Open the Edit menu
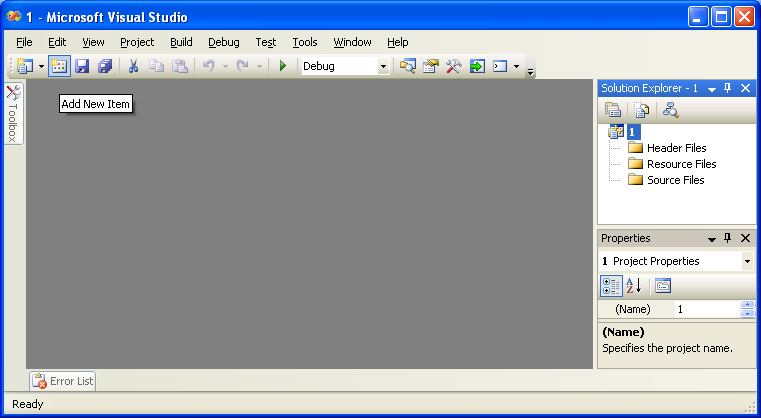The image size is (761, 418). tap(57, 42)
